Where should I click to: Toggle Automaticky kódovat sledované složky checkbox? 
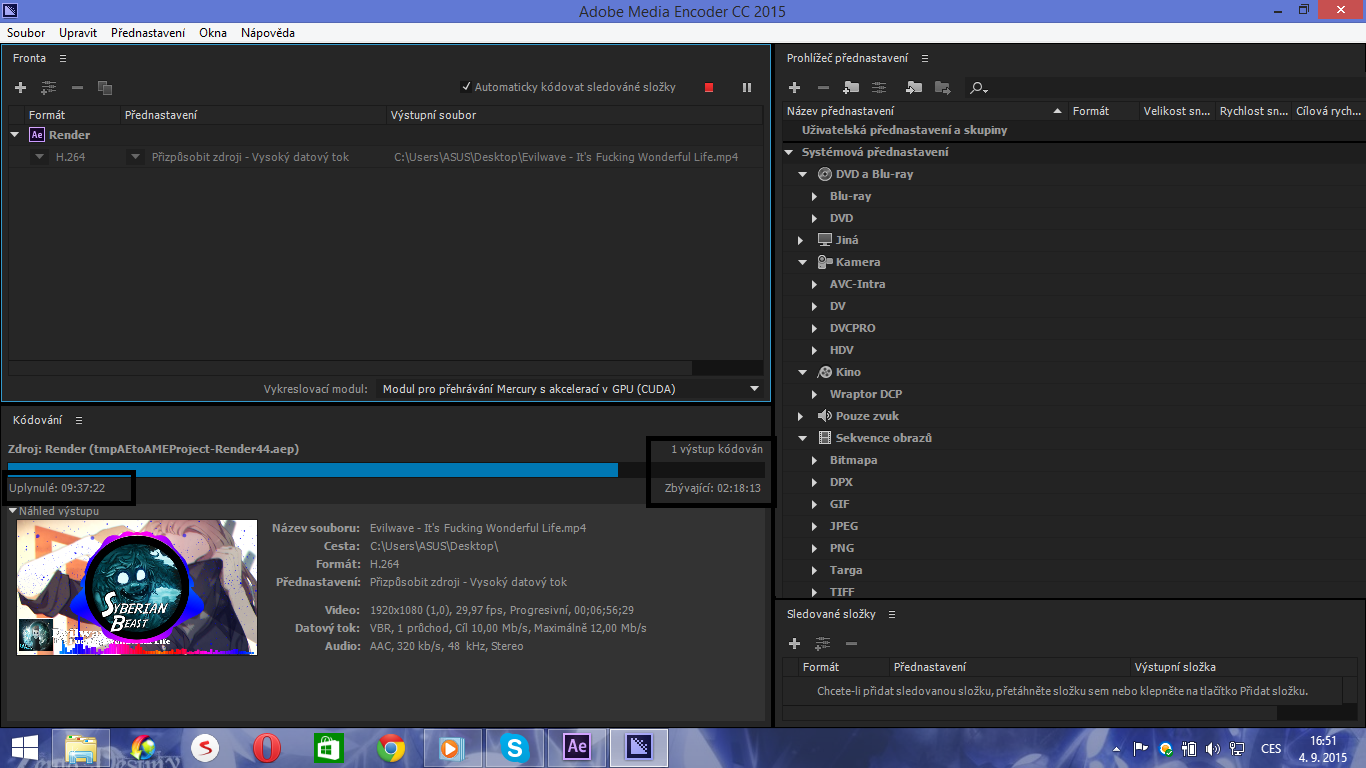click(x=466, y=87)
